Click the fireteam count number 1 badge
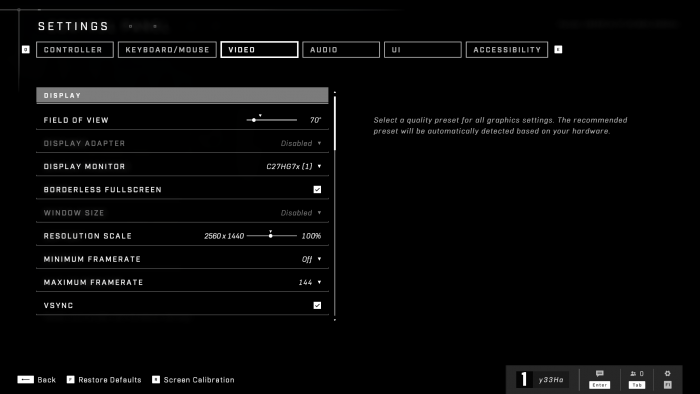 tap(524, 380)
